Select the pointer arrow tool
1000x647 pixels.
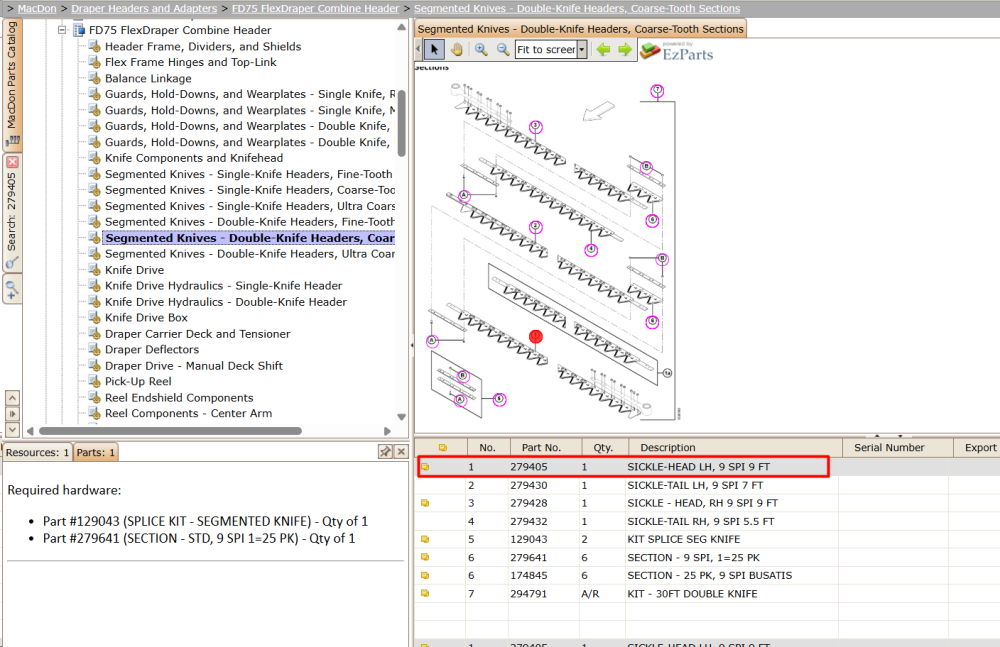tap(434, 49)
